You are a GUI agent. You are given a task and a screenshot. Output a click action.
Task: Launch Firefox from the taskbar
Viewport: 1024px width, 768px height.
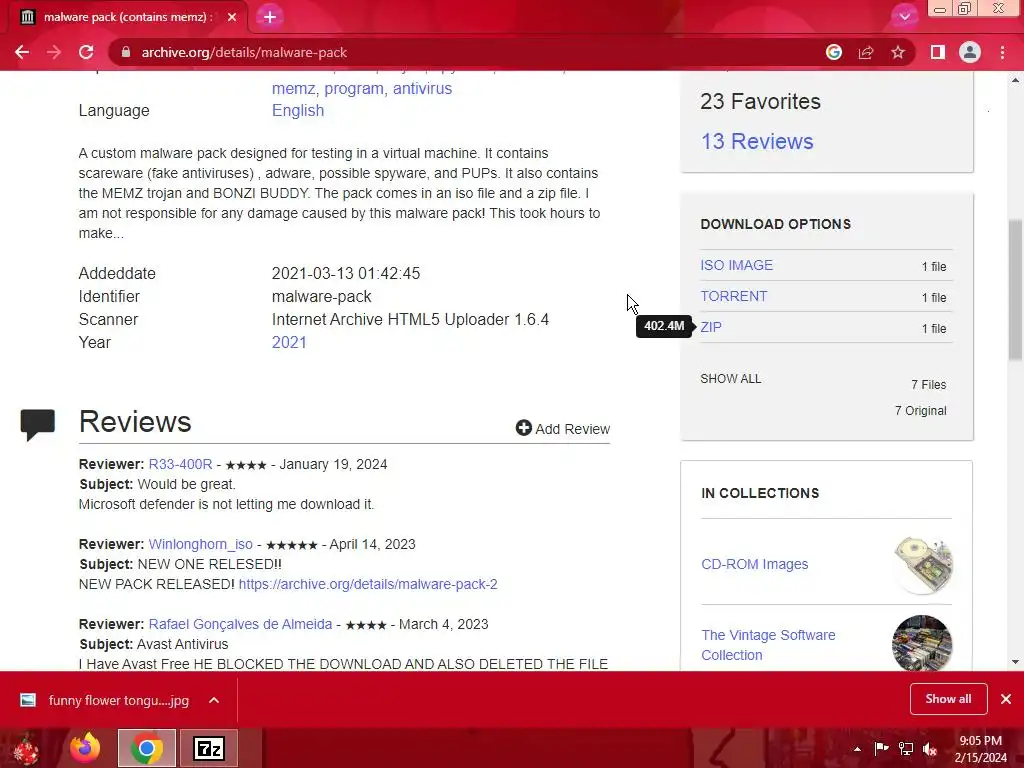(x=85, y=748)
